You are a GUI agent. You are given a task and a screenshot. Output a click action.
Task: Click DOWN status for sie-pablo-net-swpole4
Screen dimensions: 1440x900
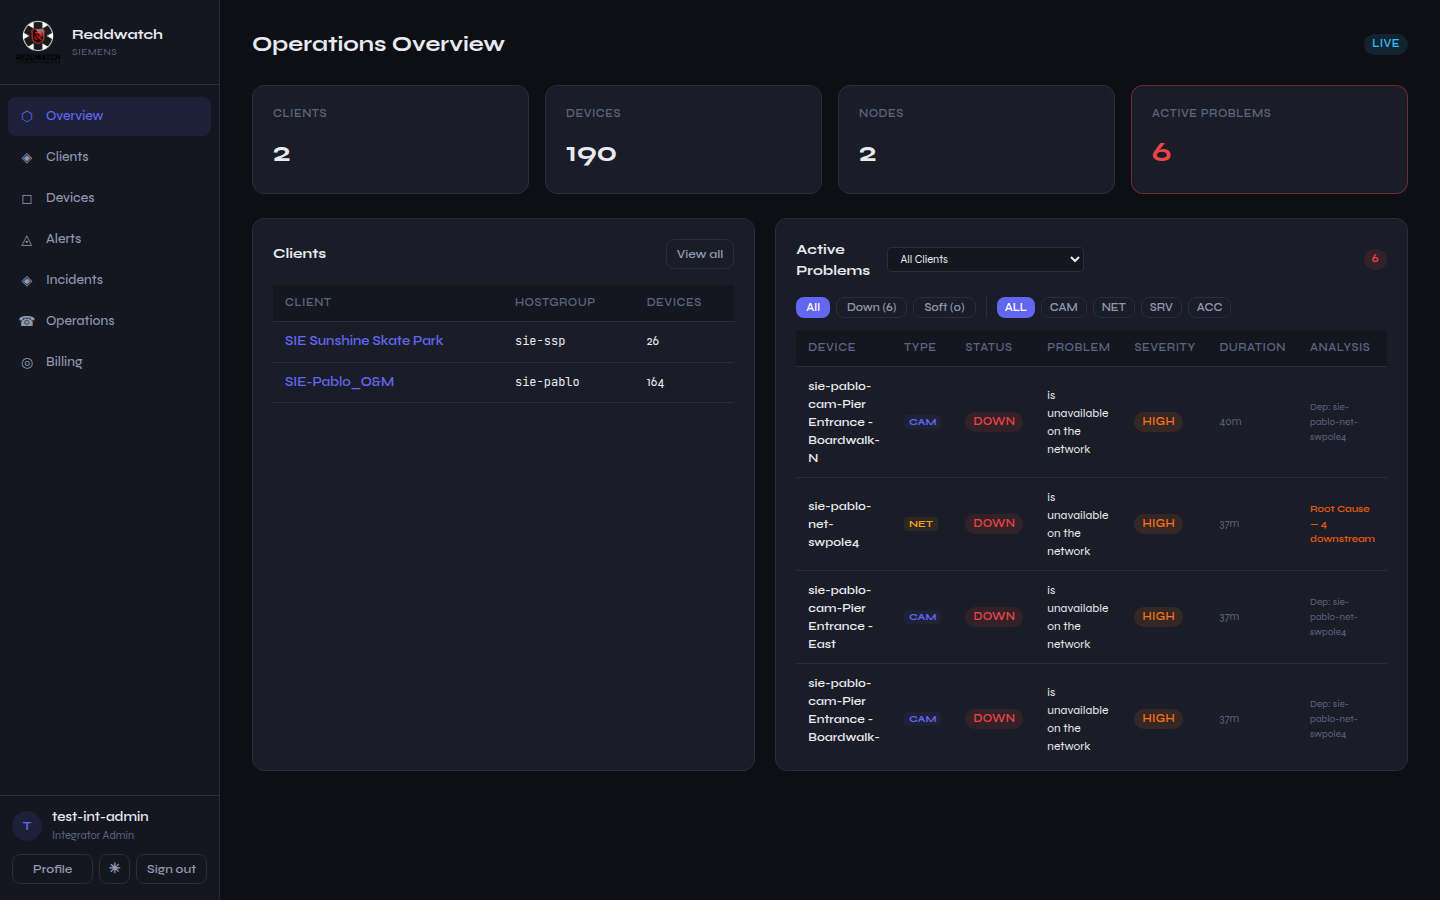coord(994,523)
